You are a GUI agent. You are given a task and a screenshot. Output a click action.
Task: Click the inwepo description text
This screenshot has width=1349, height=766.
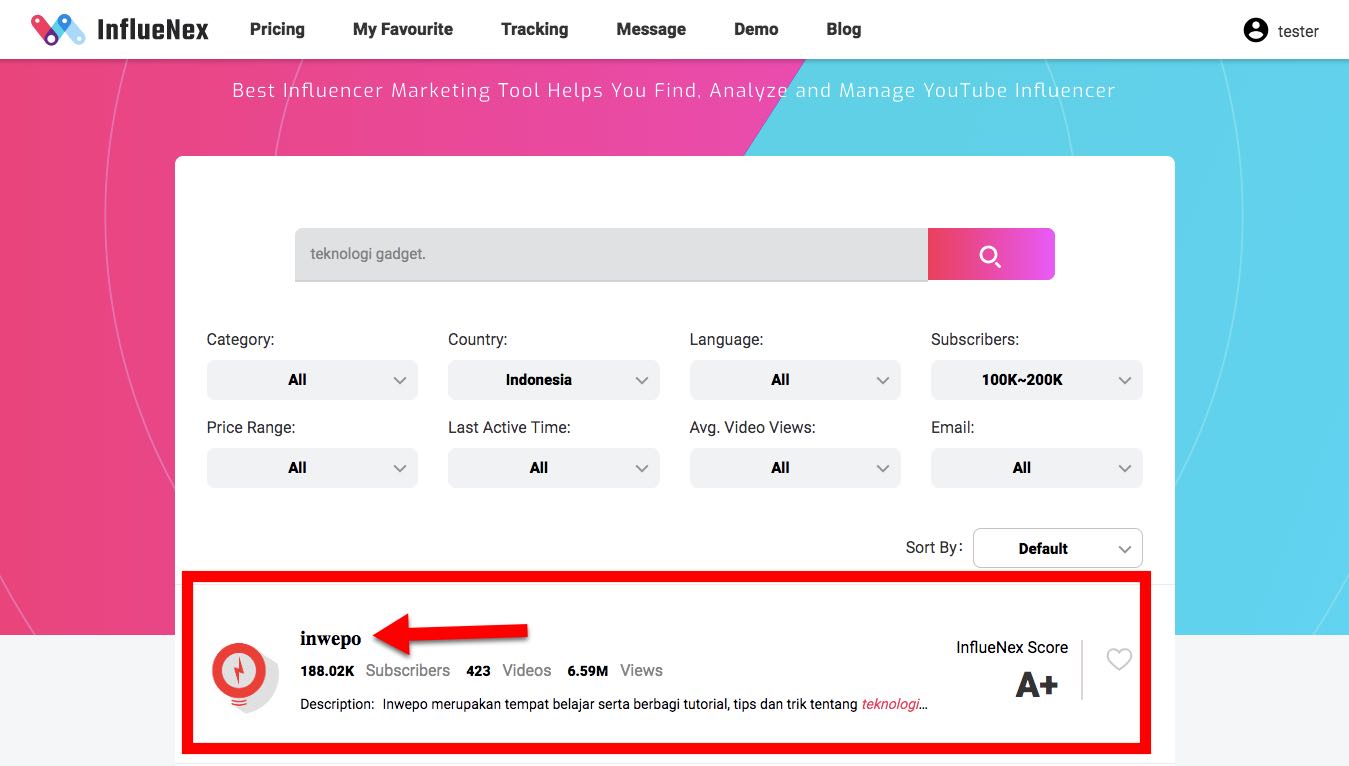click(614, 704)
